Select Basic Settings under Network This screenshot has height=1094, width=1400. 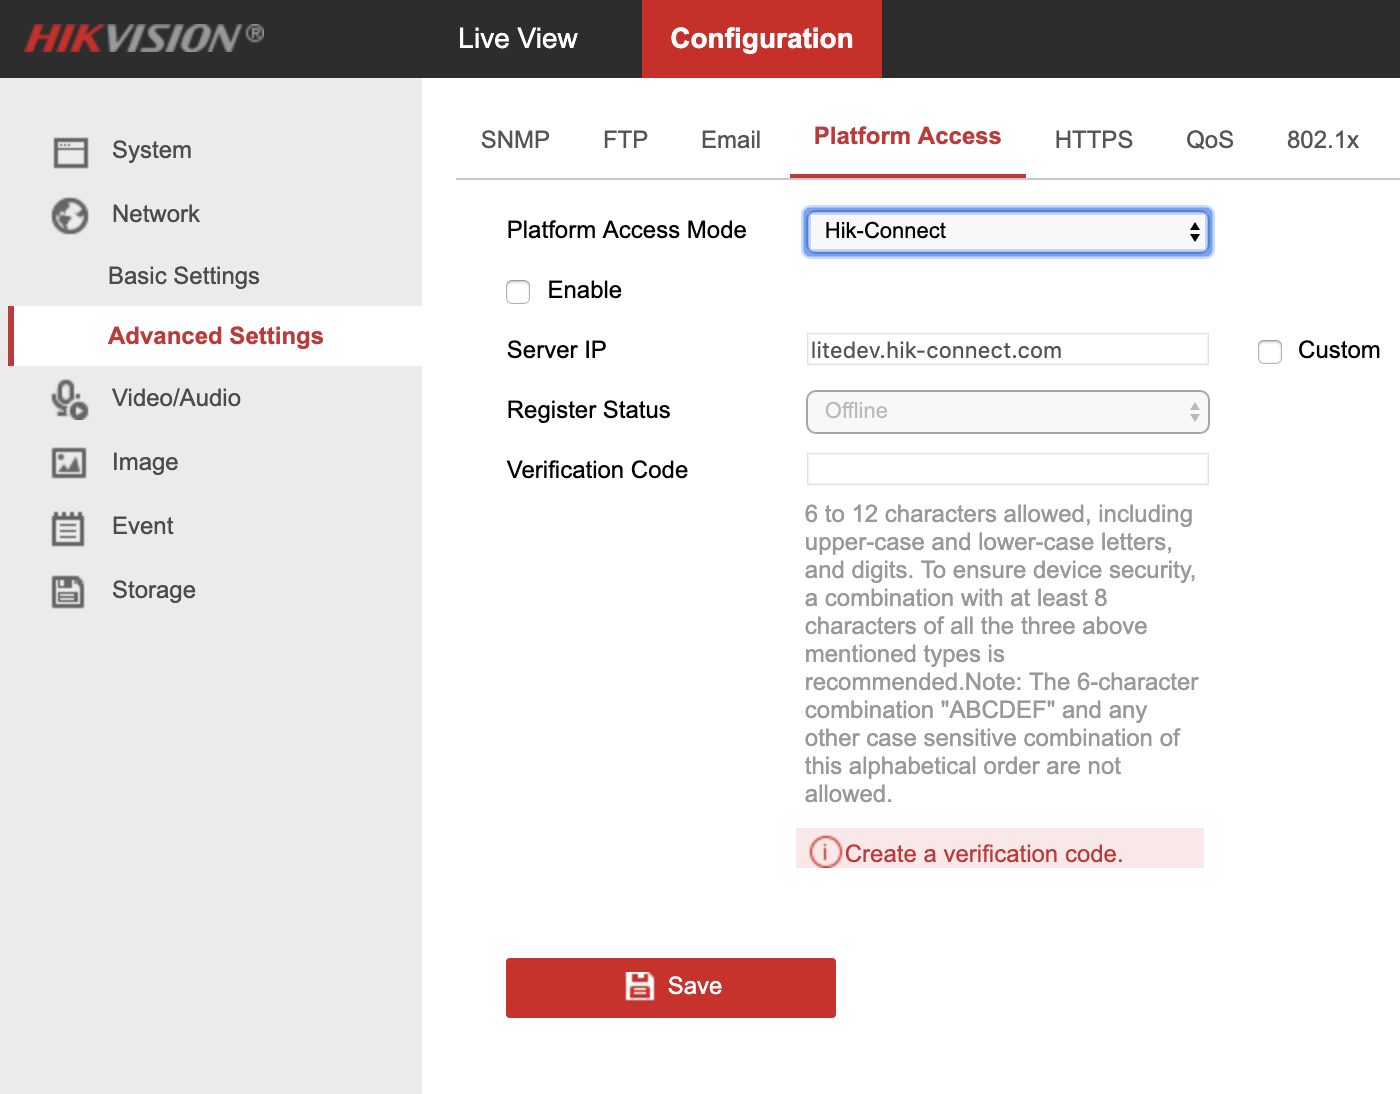point(184,276)
